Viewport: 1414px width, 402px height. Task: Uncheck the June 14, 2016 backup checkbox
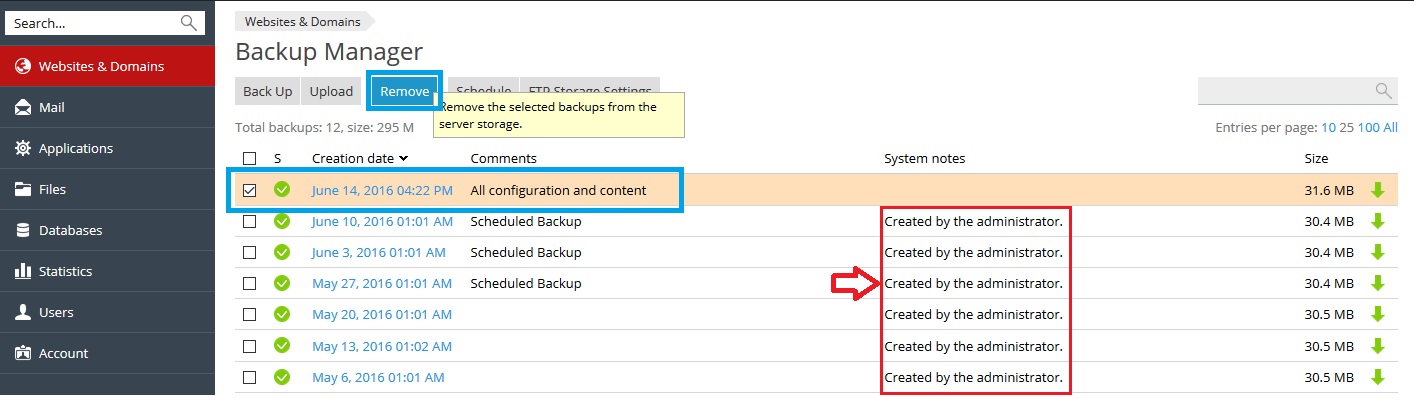(250, 190)
